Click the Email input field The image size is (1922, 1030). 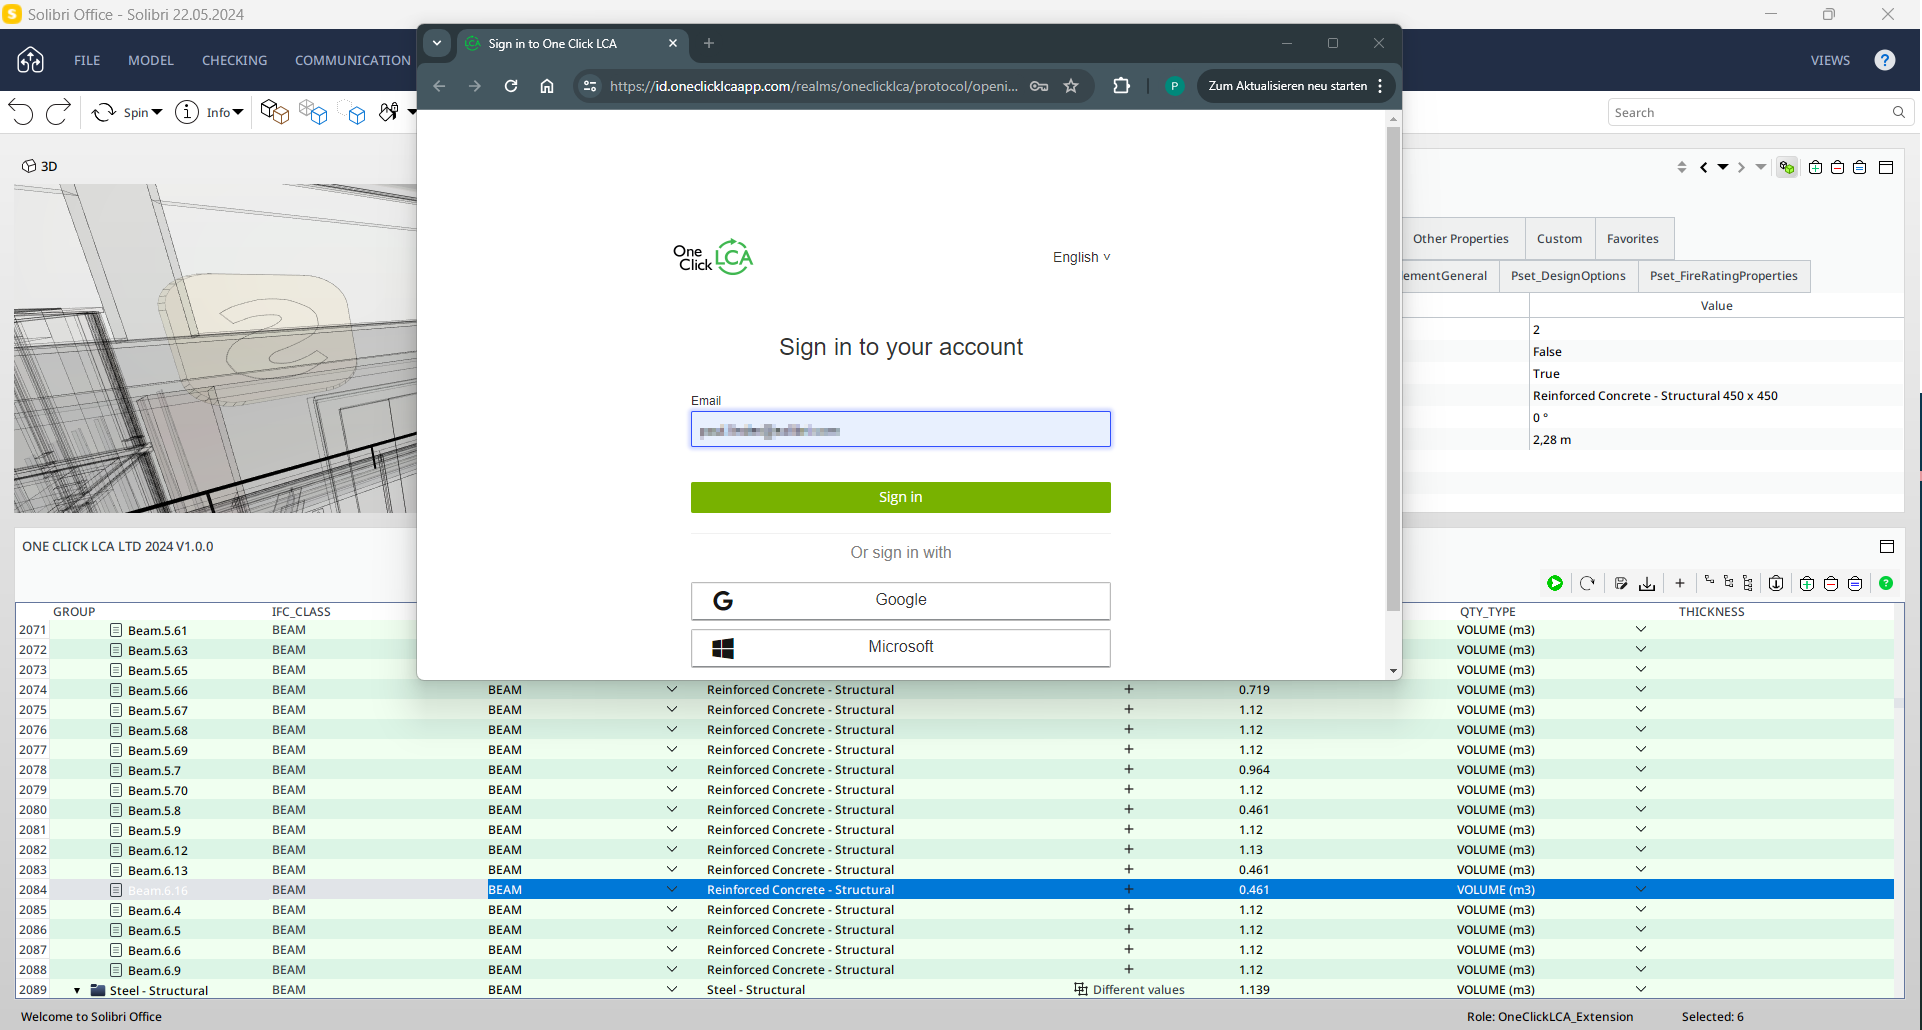coord(900,429)
